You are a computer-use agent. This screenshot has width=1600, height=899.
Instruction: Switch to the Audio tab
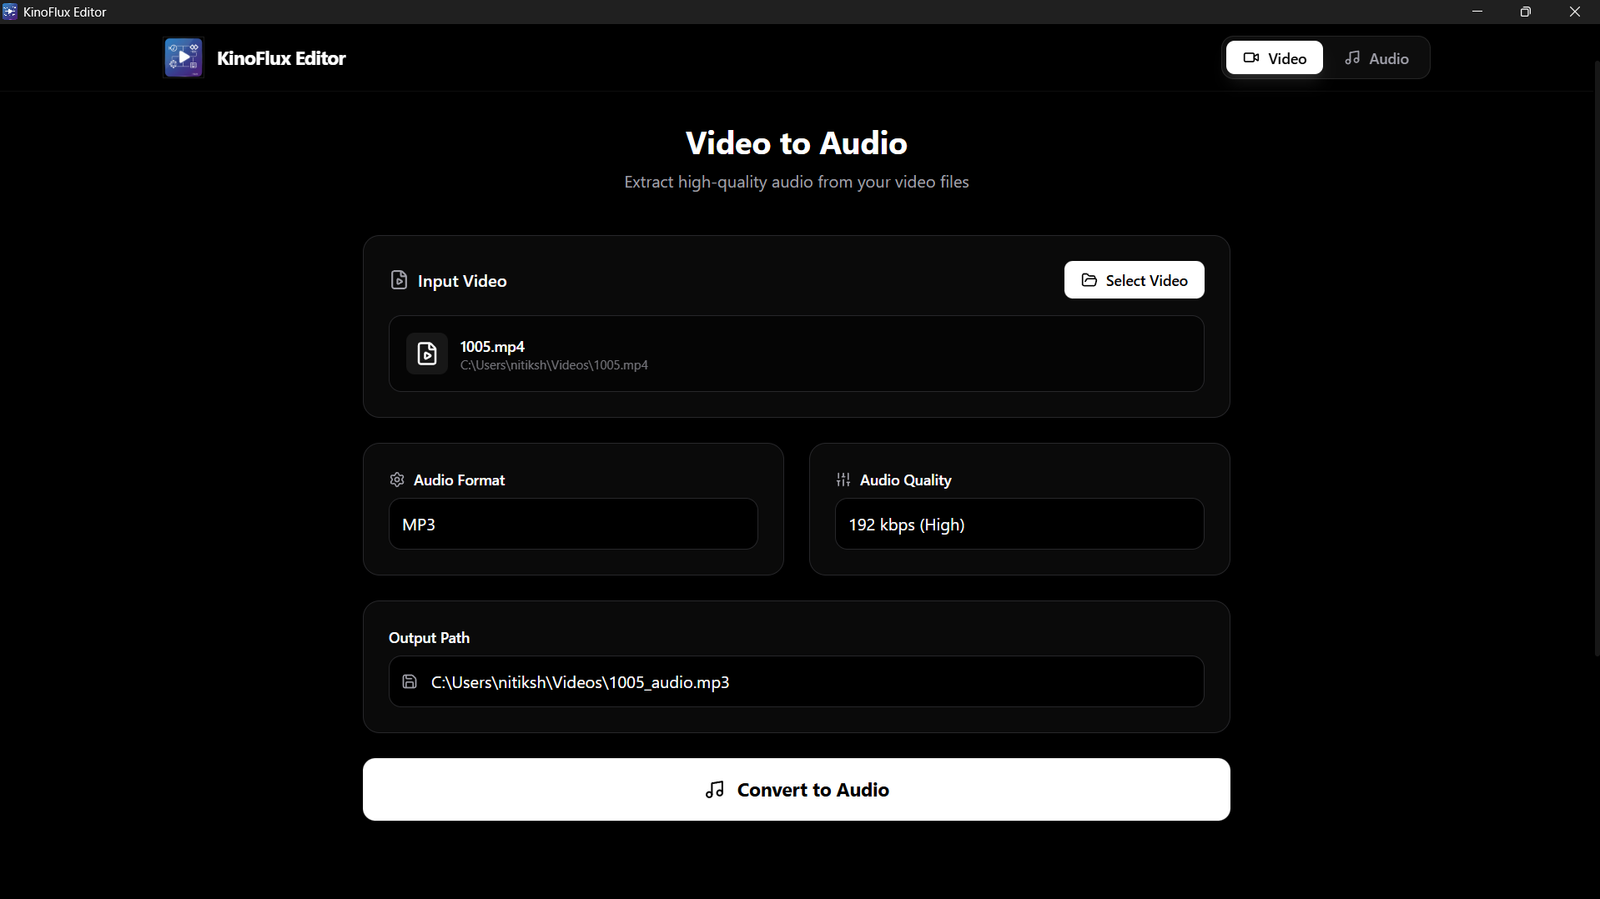click(1376, 58)
